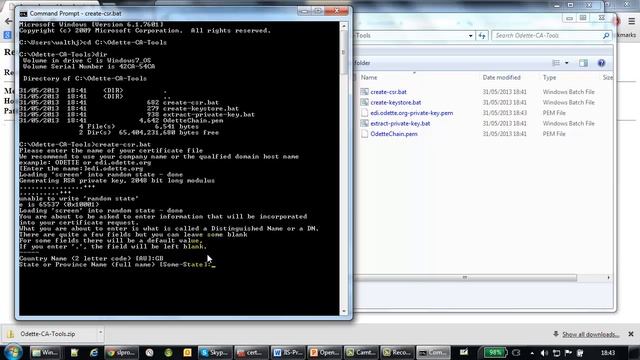Click the 'Date modified' value of edi.odette.org-private-key.pem
The width and height of the screenshot is (640, 360).
click(504, 113)
